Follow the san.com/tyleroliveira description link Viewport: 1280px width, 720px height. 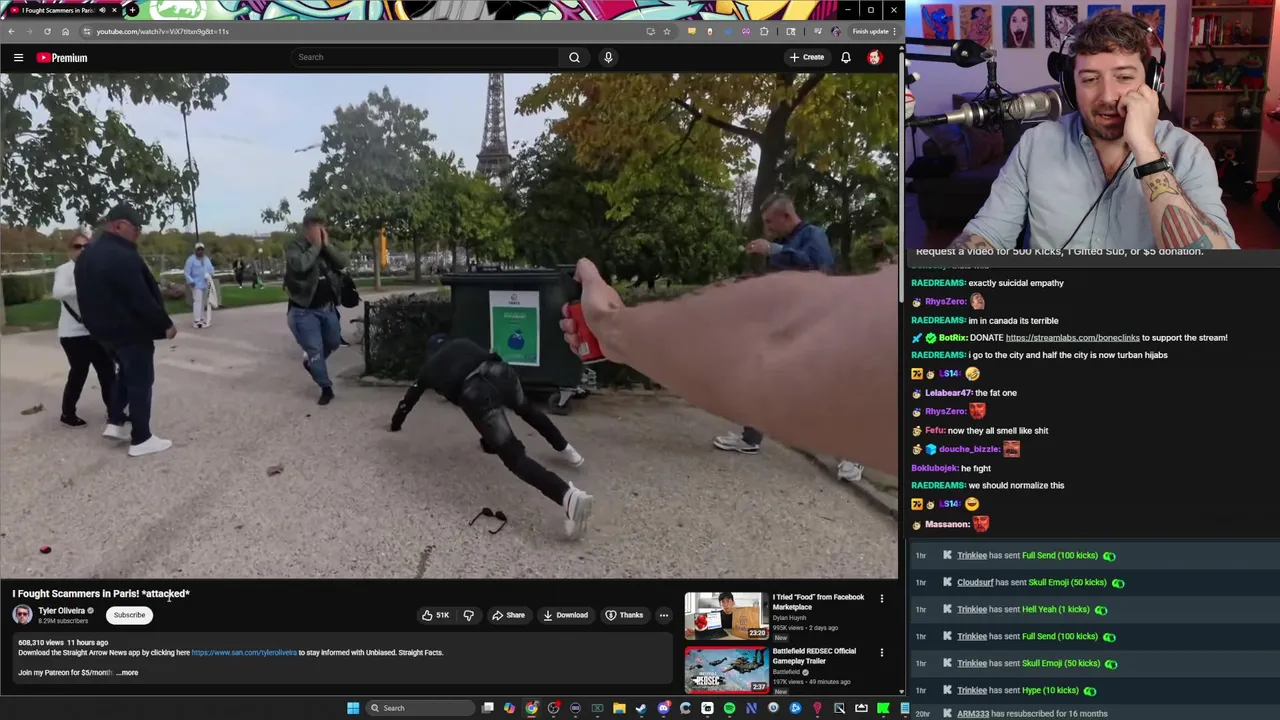click(x=244, y=652)
